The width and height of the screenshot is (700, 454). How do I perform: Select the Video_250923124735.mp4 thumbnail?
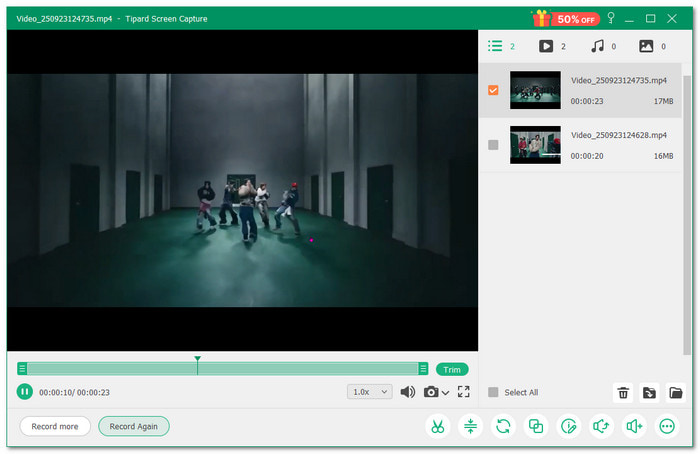pyautogui.click(x=535, y=90)
